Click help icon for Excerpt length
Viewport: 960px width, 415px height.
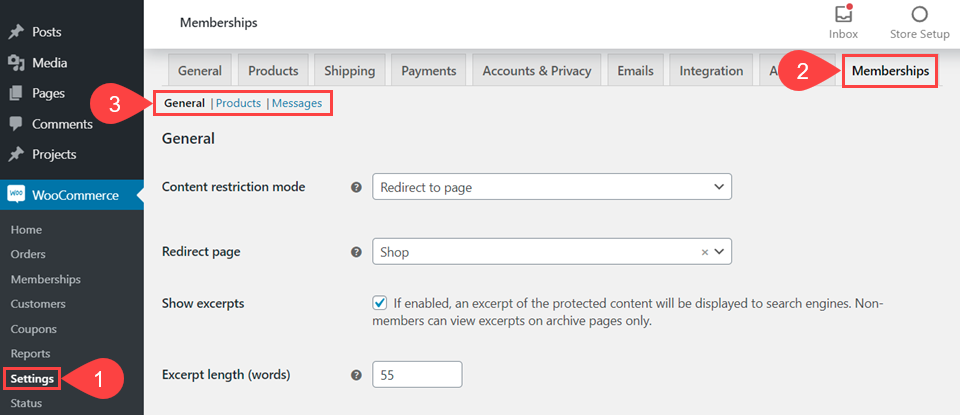(x=356, y=375)
